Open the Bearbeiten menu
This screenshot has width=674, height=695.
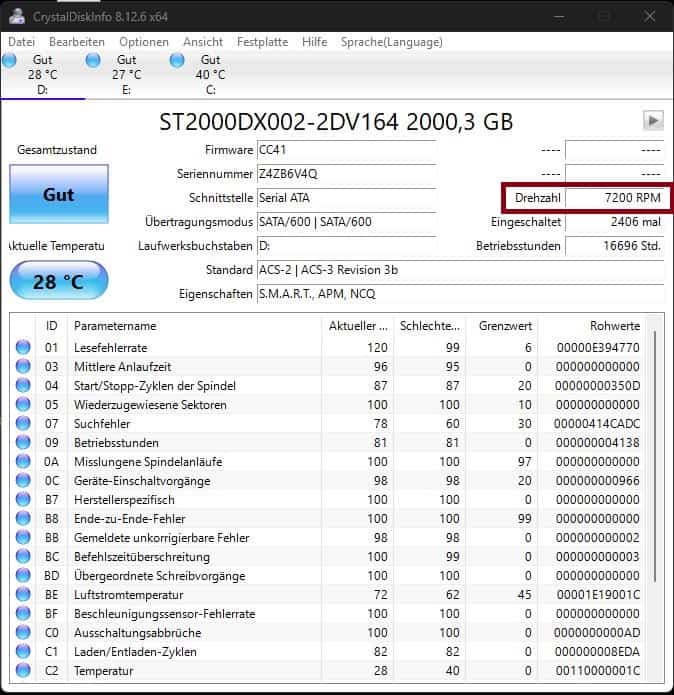tap(77, 42)
